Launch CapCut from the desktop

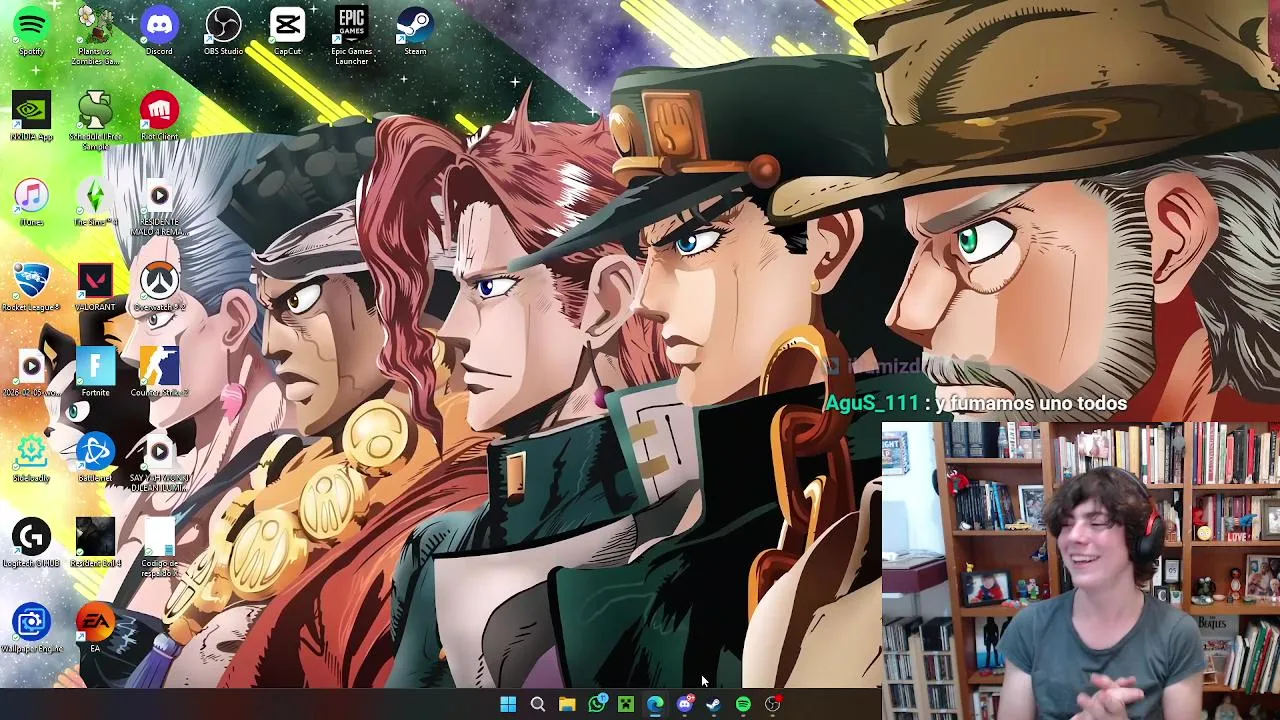point(287,31)
